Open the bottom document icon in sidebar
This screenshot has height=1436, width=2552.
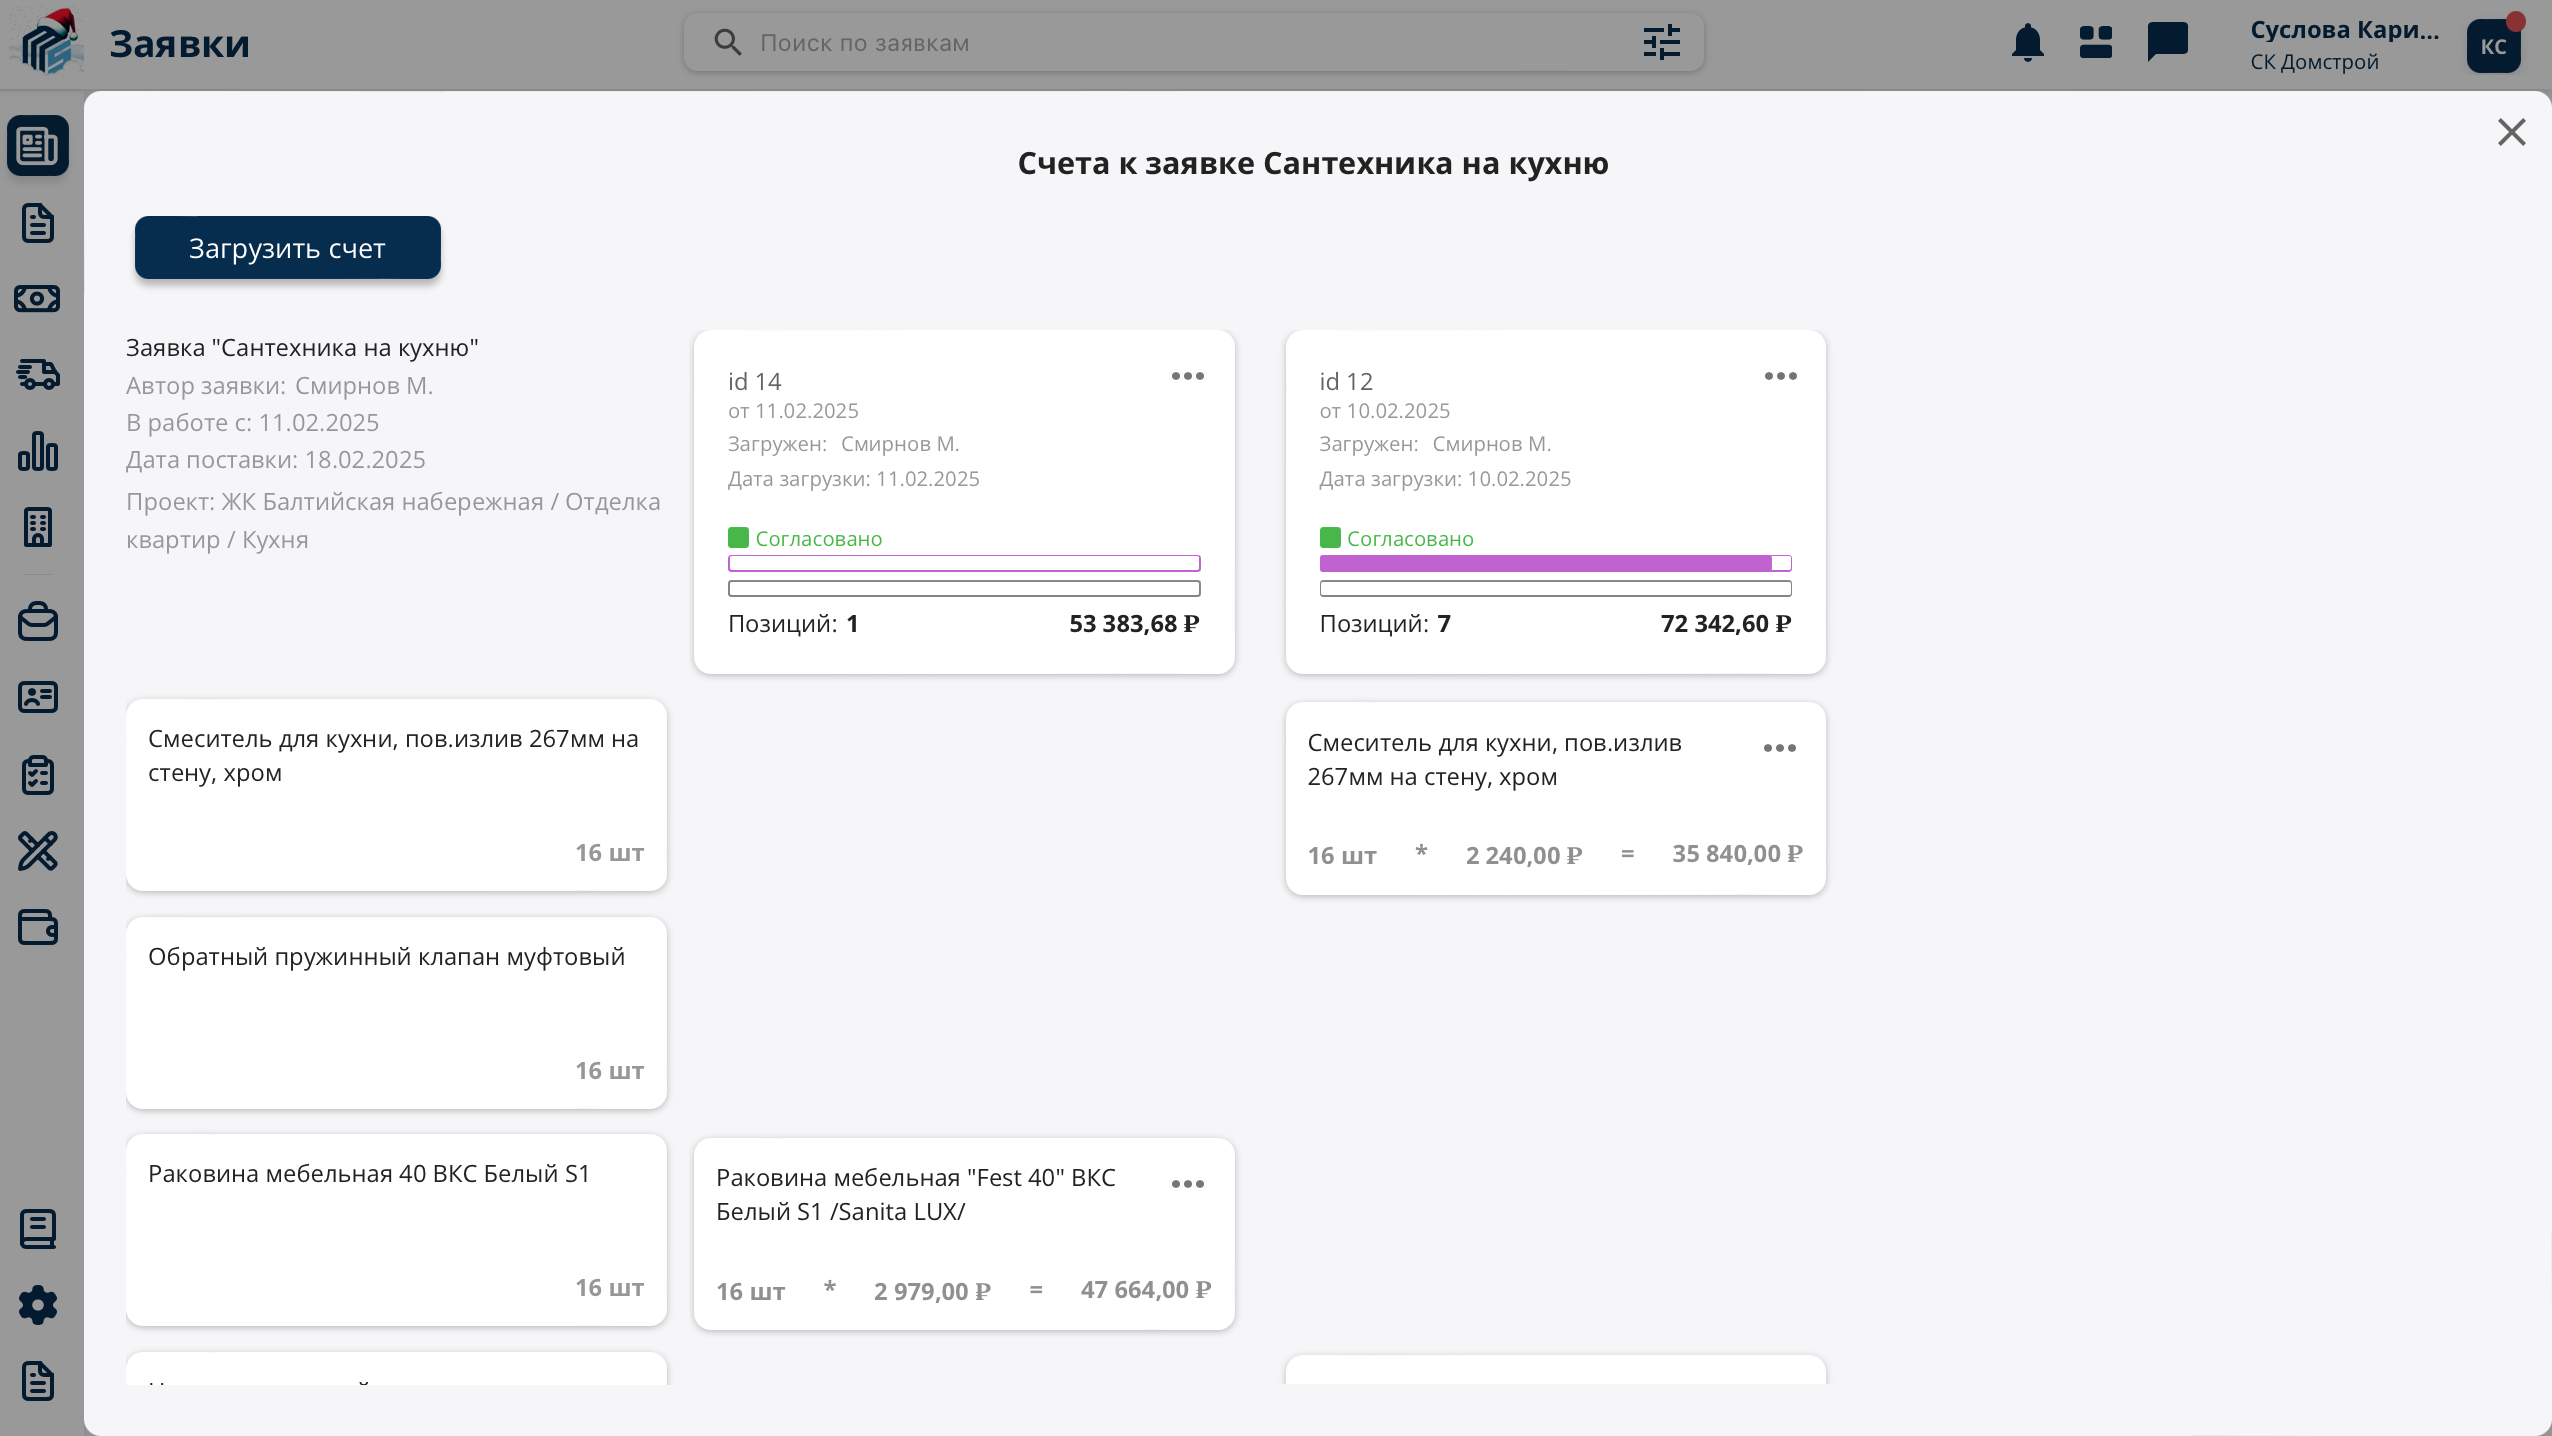[38, 1381]
